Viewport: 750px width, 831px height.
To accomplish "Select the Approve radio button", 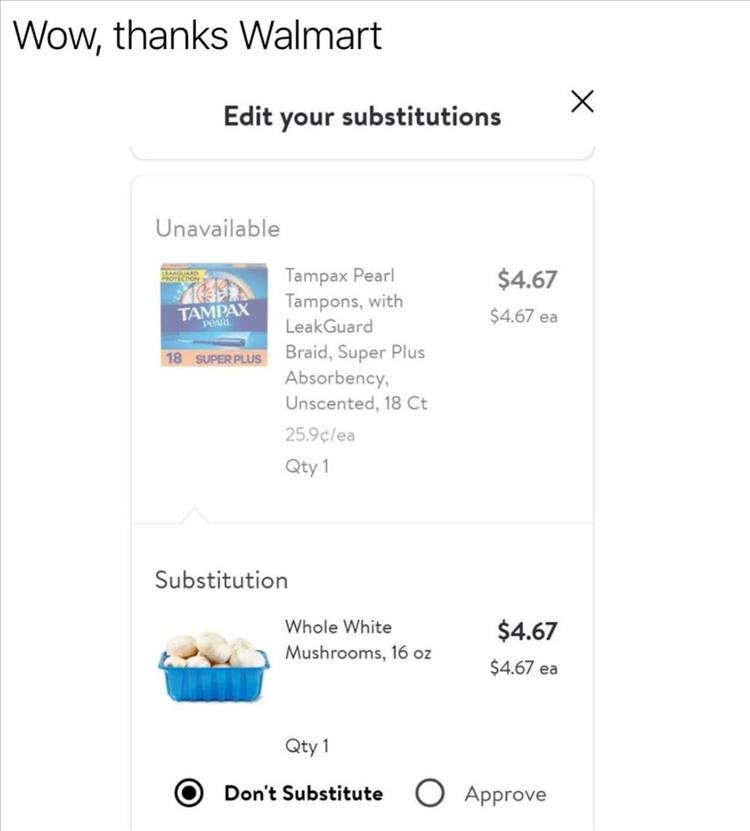I will click(430, 793).
